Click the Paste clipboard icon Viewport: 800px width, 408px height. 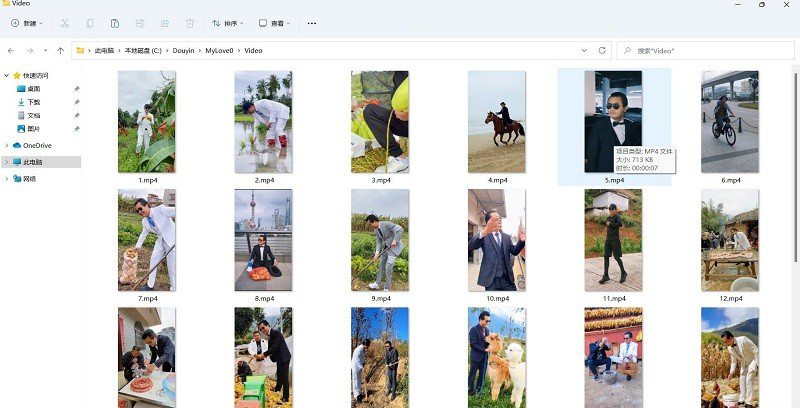pyautogui.click(x=115, y=23)
